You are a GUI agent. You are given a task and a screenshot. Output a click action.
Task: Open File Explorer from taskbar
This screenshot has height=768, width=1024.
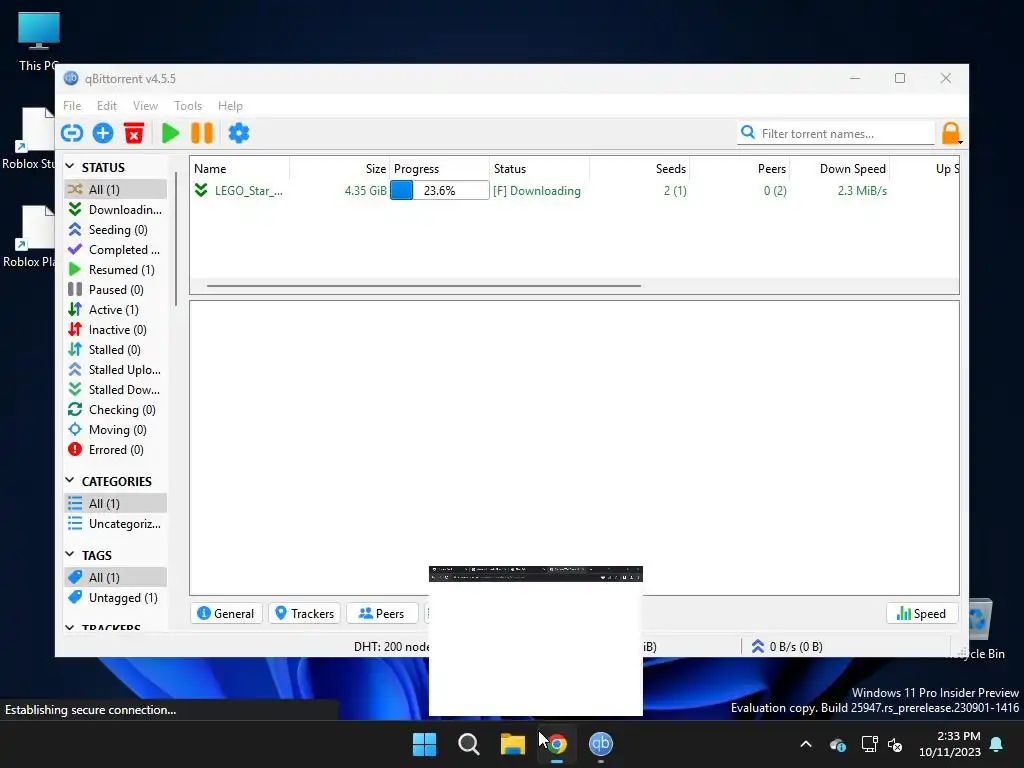tap(513, 744)
